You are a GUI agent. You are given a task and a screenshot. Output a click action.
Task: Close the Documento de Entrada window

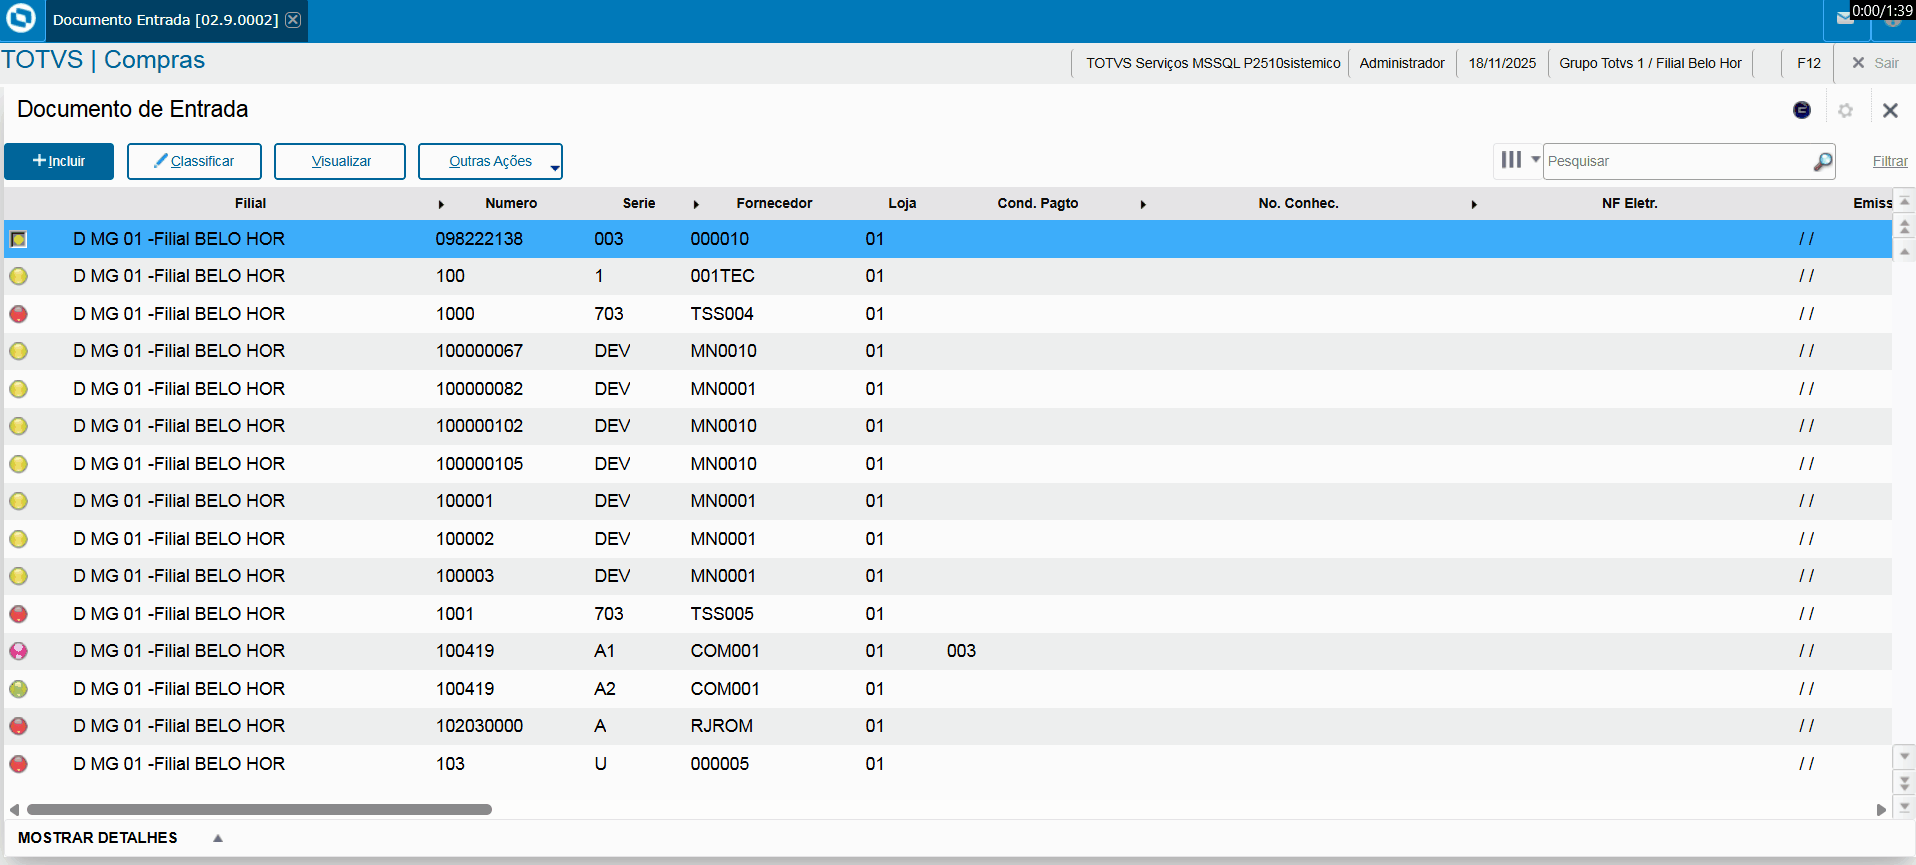point(1890,110)
